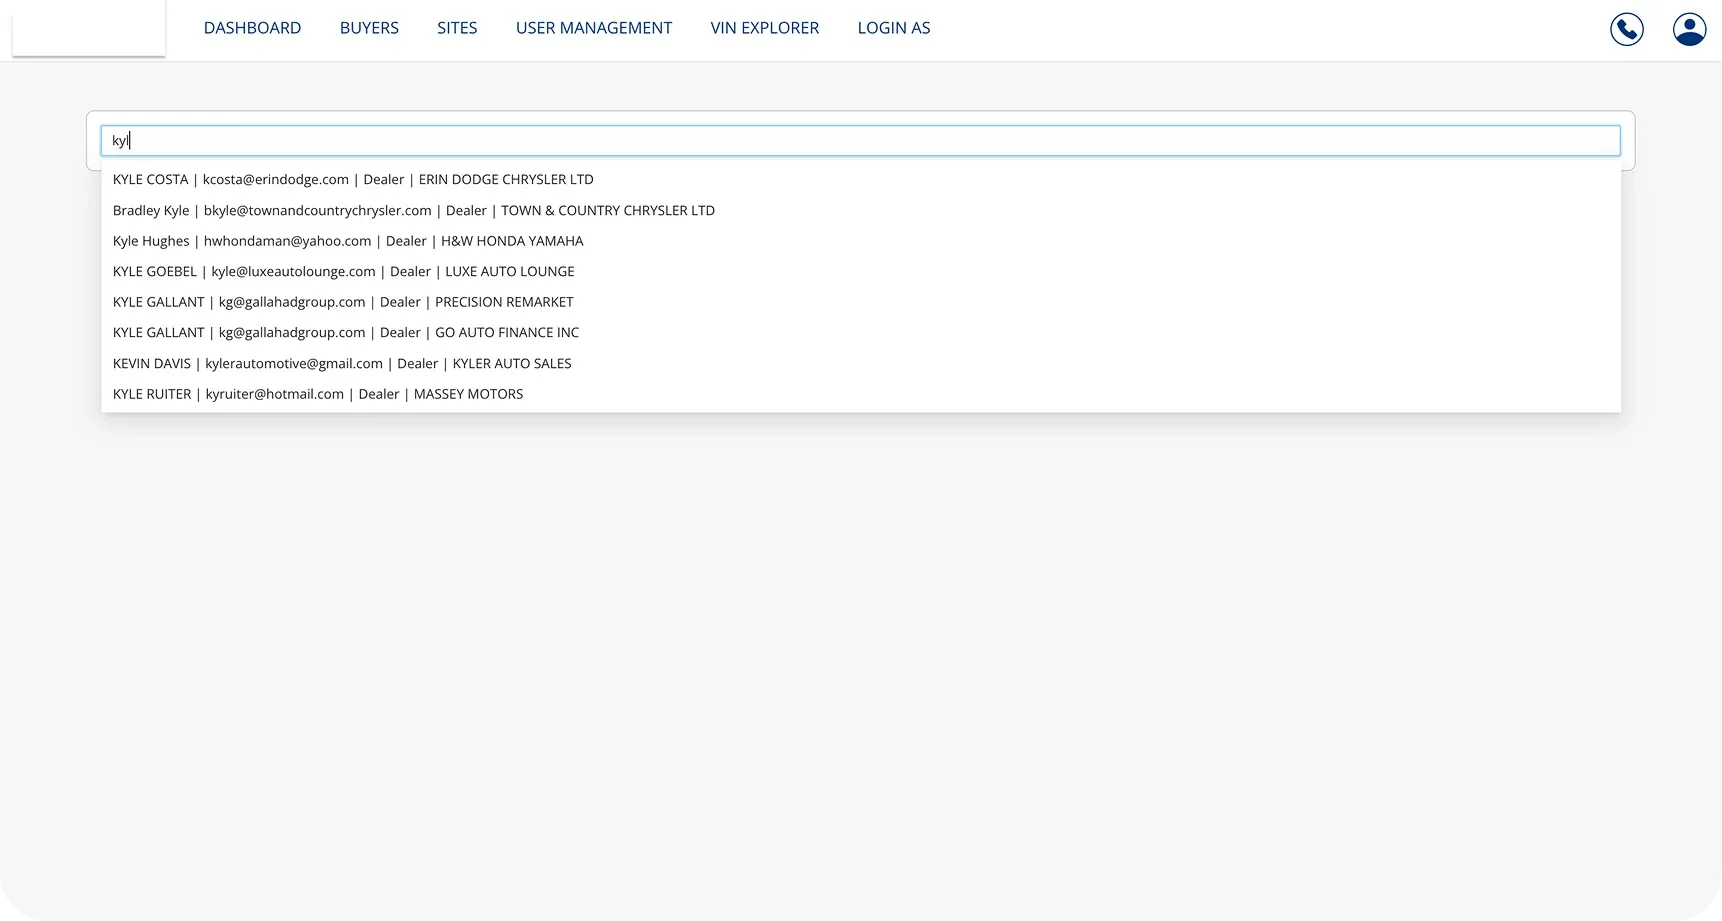This screenshot has width=1722, height=921.
Task: Click the phone call icon
Action: pyautogui.click(x=1626, y=29)
